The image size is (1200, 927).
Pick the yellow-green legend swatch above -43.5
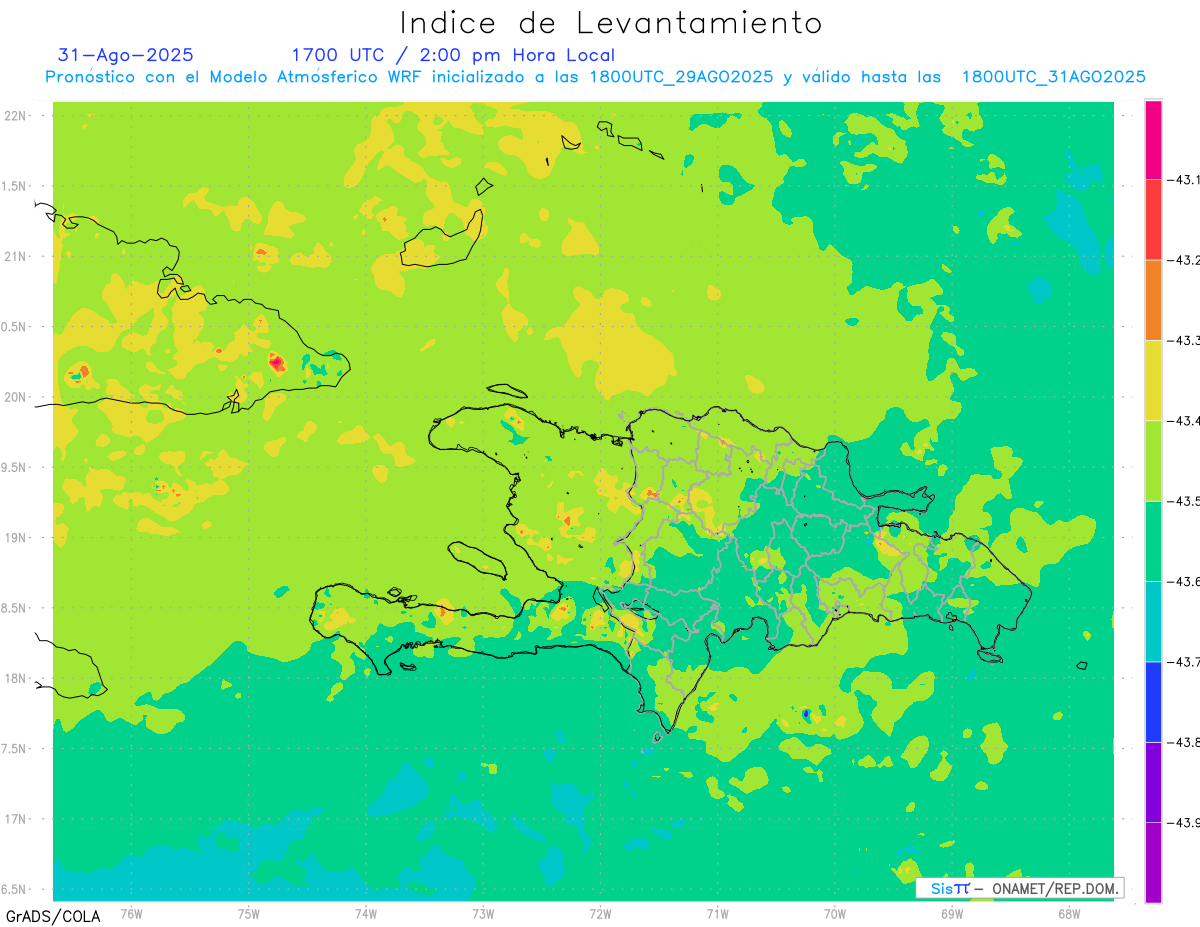(1153, 461)
